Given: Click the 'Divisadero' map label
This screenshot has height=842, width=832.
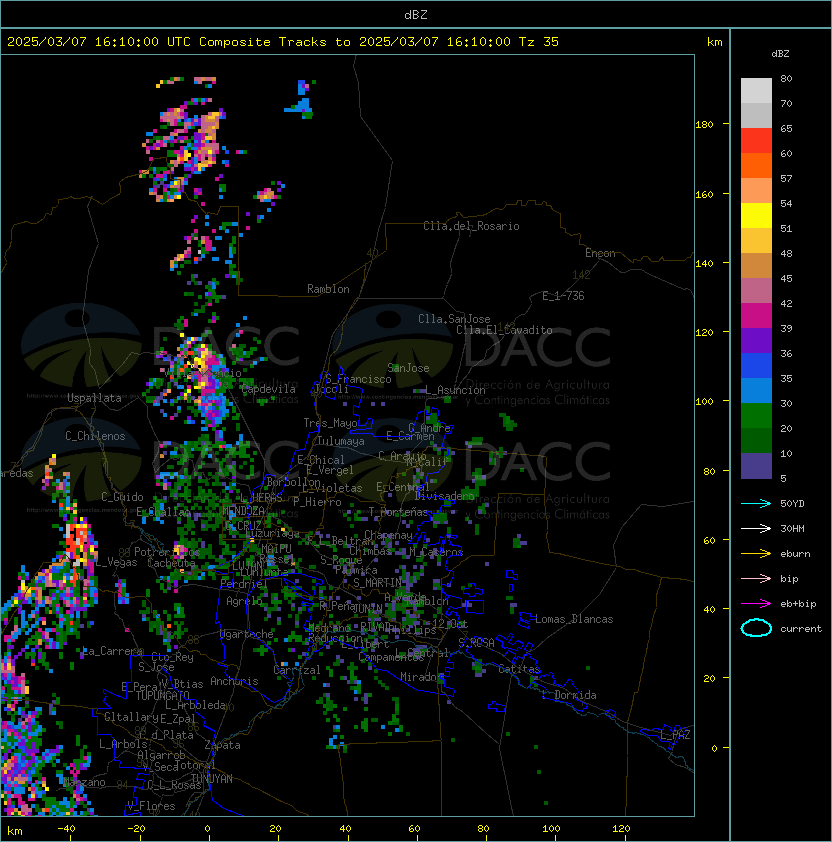Looking at the screenshot, I should click(444, 496).
